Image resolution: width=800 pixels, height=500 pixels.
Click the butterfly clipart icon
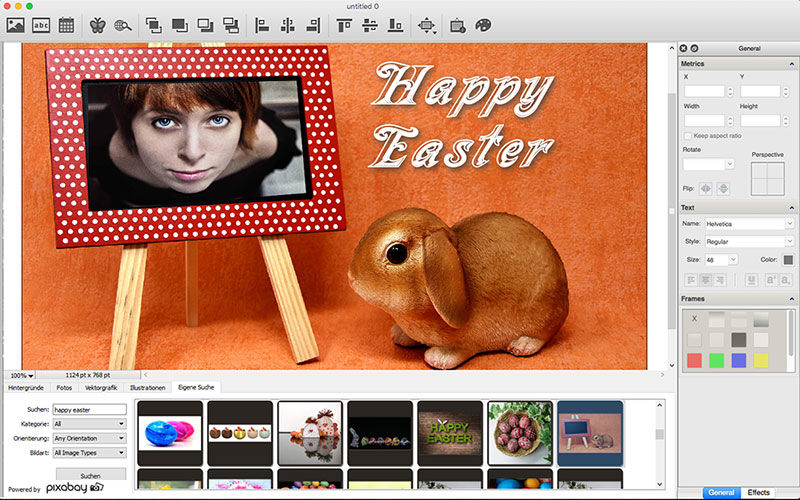(97, 25)
